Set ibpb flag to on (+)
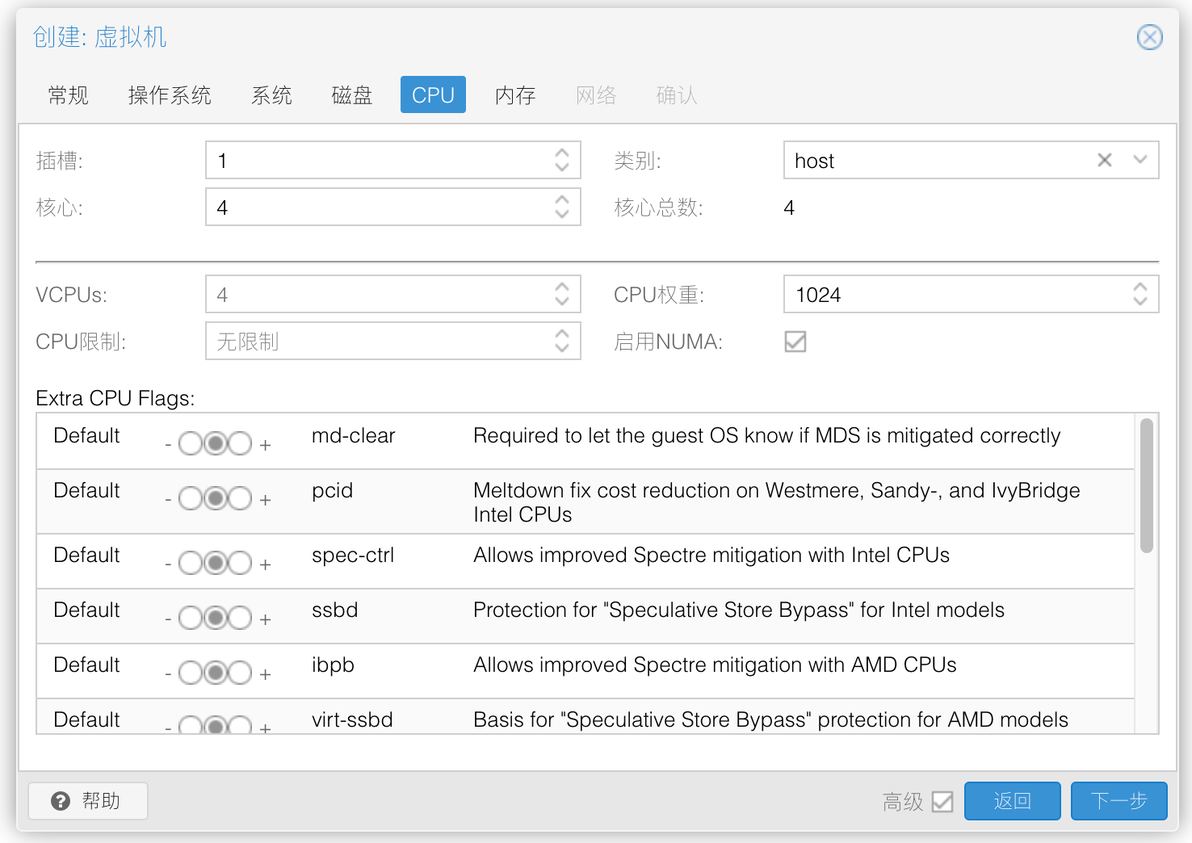 pyautogui.click(x=240, y=674)
